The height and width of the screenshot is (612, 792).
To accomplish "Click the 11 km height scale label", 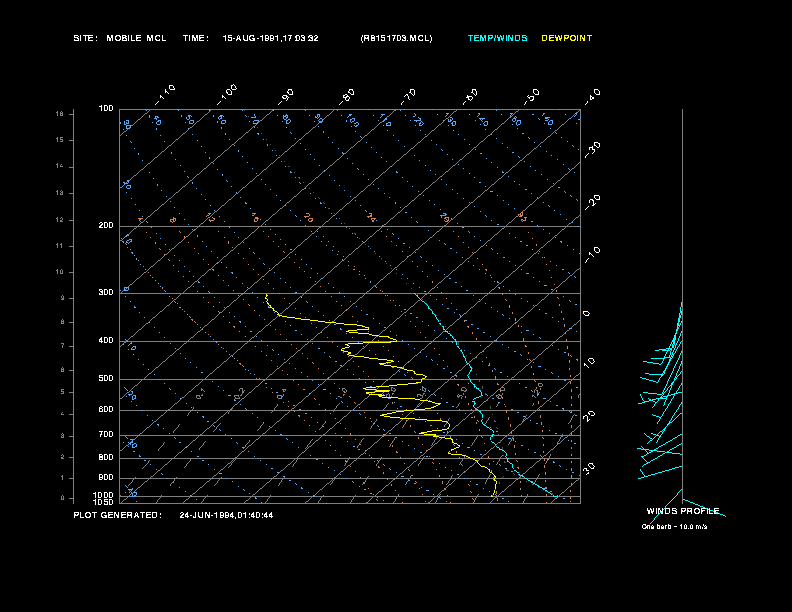I will coord(60,246).
